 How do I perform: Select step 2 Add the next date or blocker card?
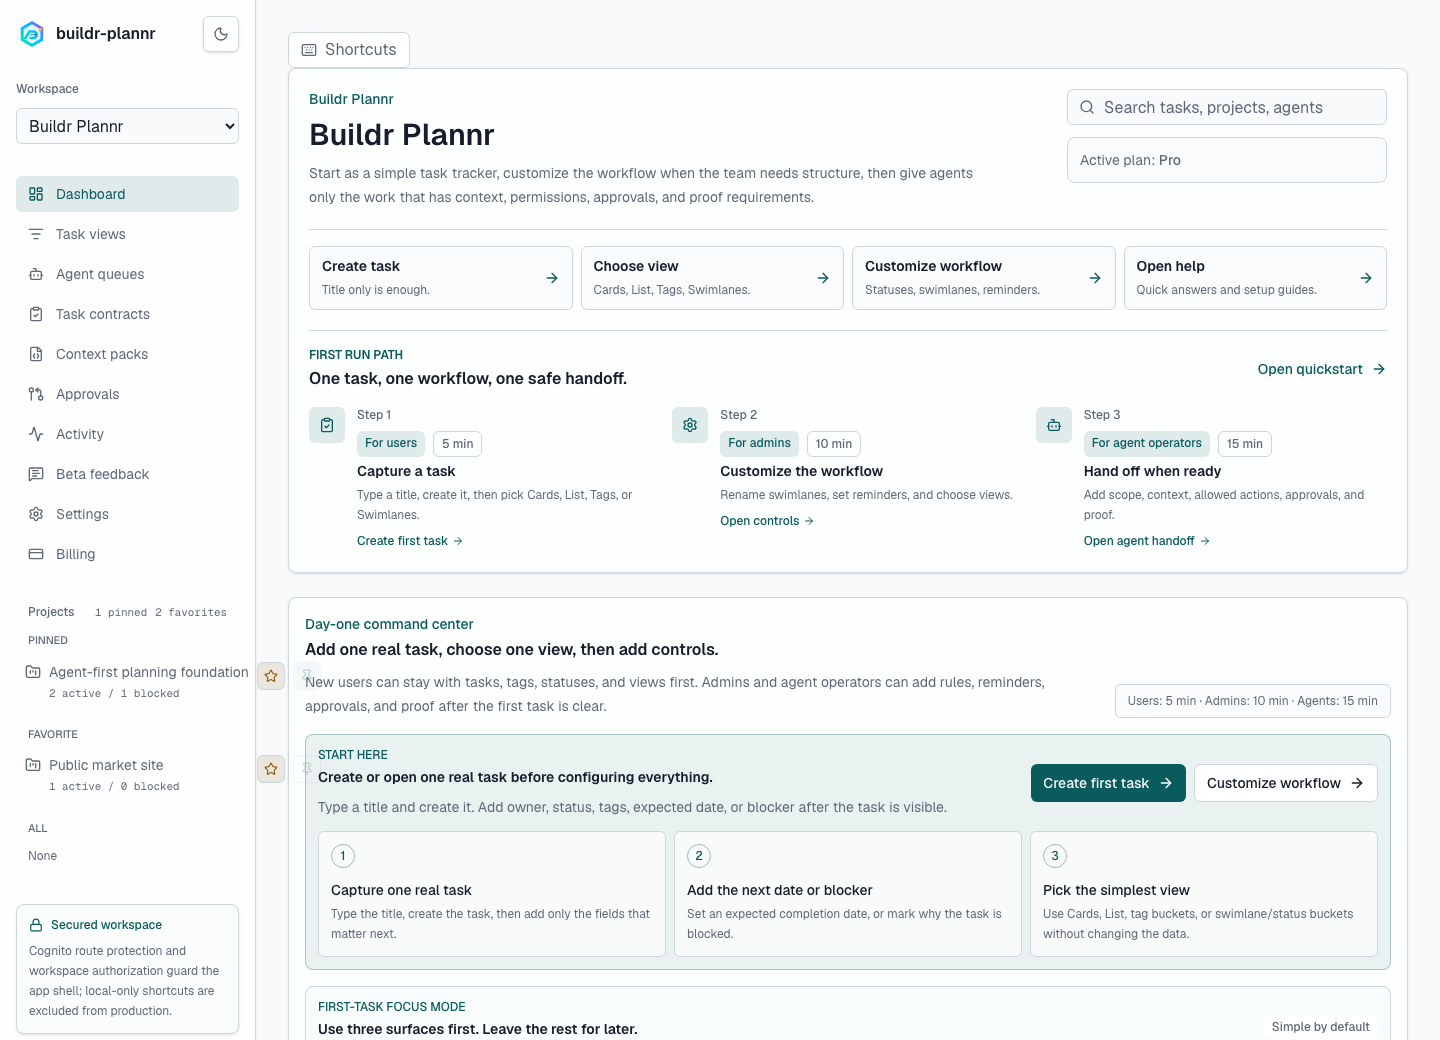click(848, 894)
